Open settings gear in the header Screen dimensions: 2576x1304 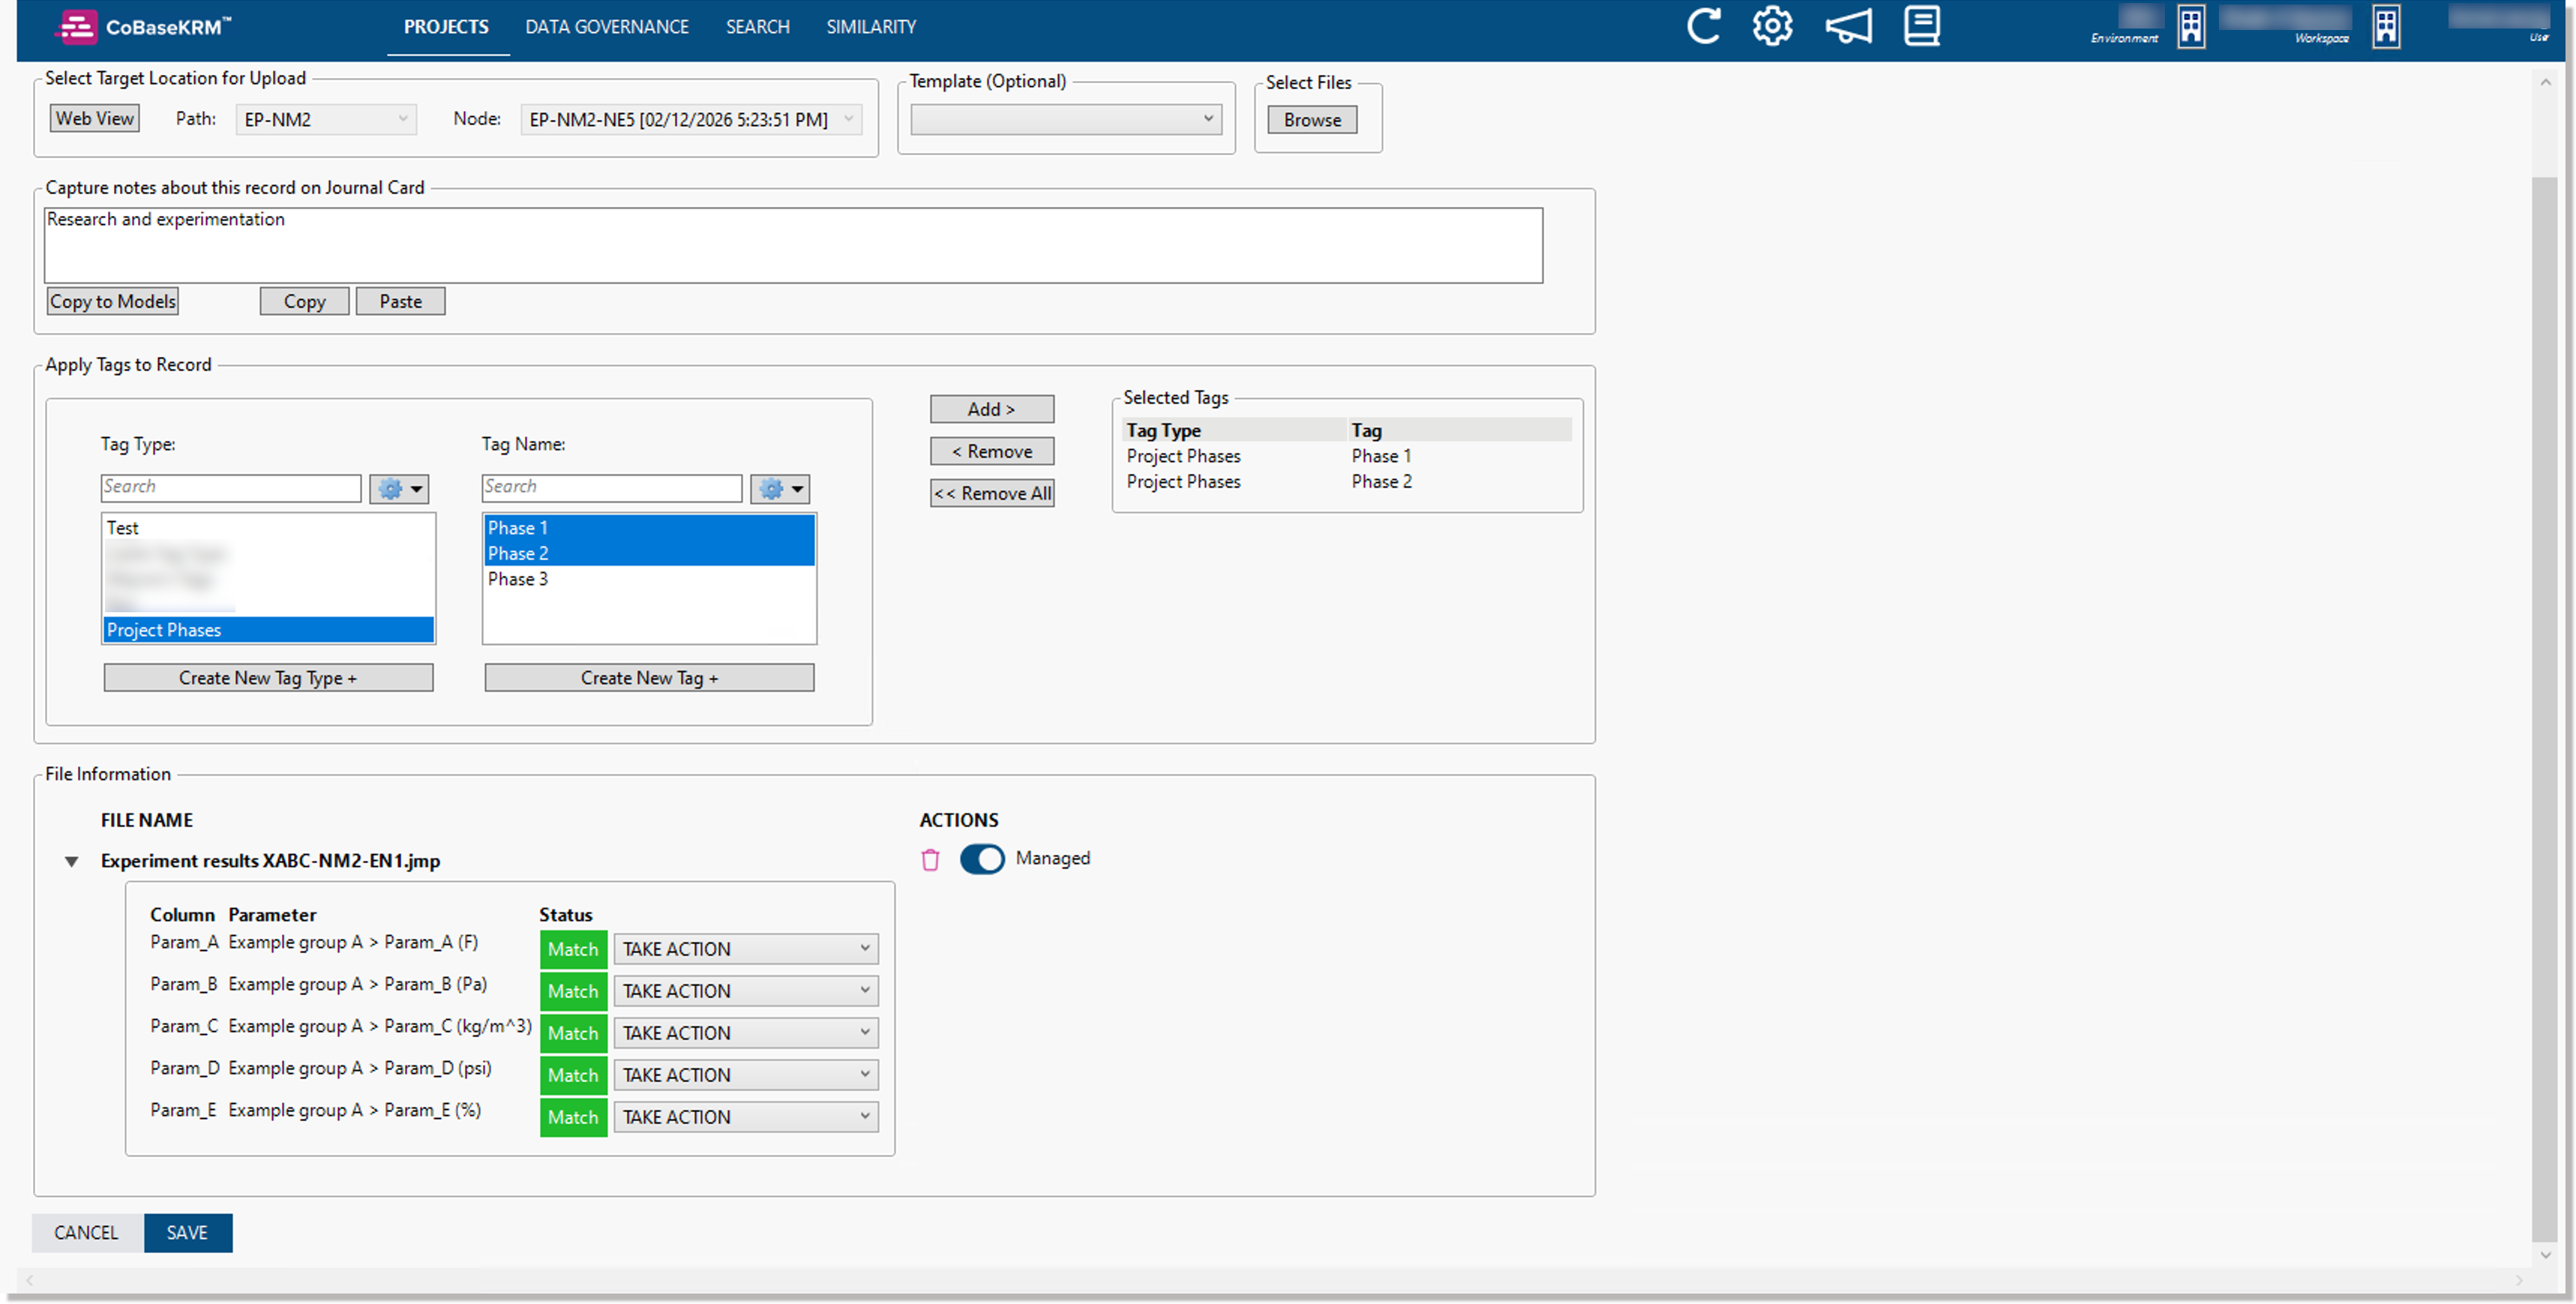(x=1772, y=26)
